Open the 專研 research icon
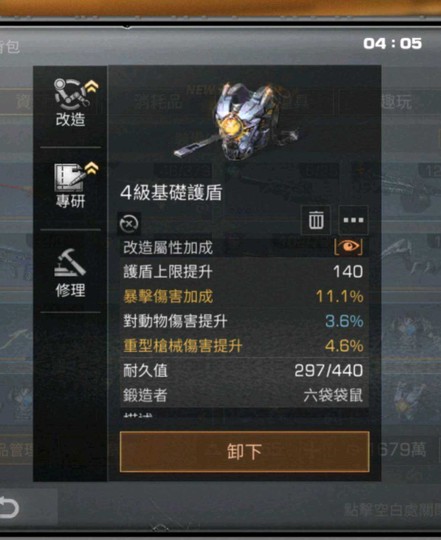This screenshot has width=441, height=540. tap(72, 185)
